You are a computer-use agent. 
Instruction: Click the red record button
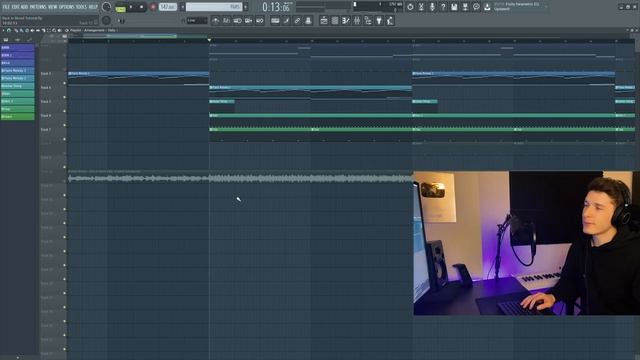[153, 7]
